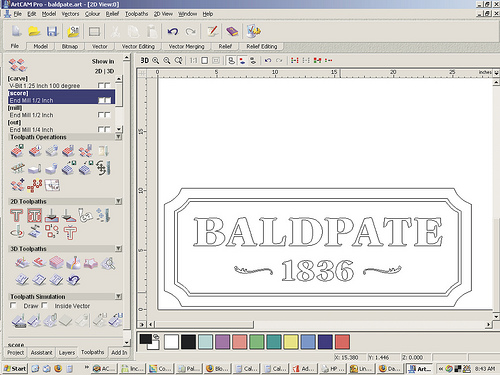Click the blue Reset Simulation arrow icon
The image size is (500, 375).
[73, 280]
